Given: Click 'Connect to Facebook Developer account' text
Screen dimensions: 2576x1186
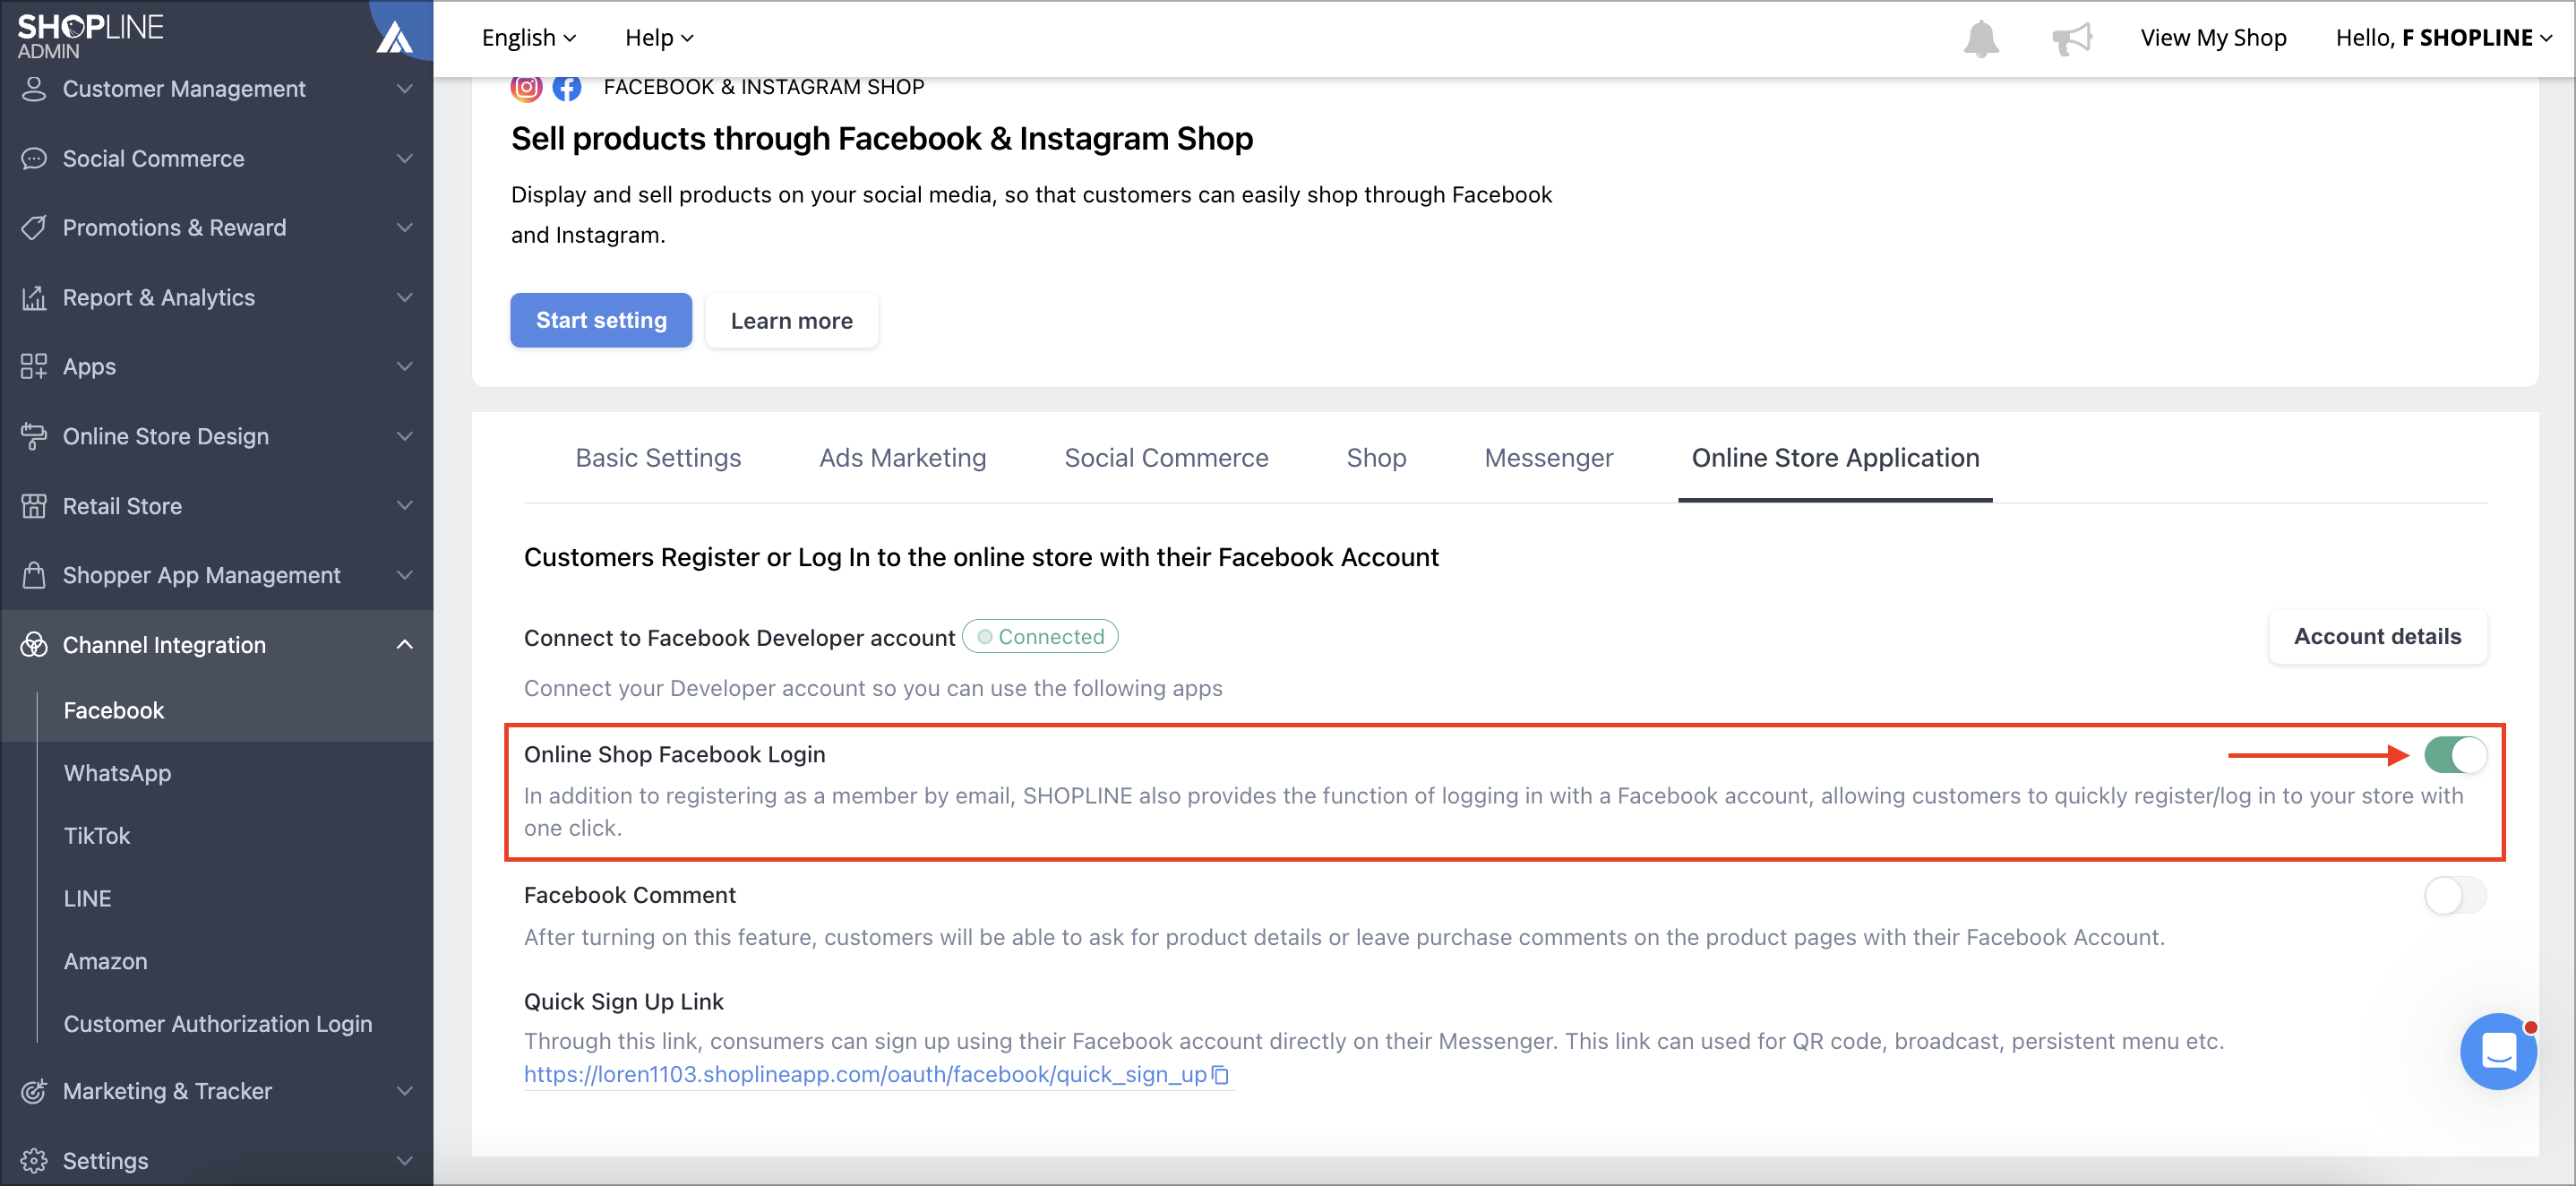Looking at the screenshot, I should 740,638.
